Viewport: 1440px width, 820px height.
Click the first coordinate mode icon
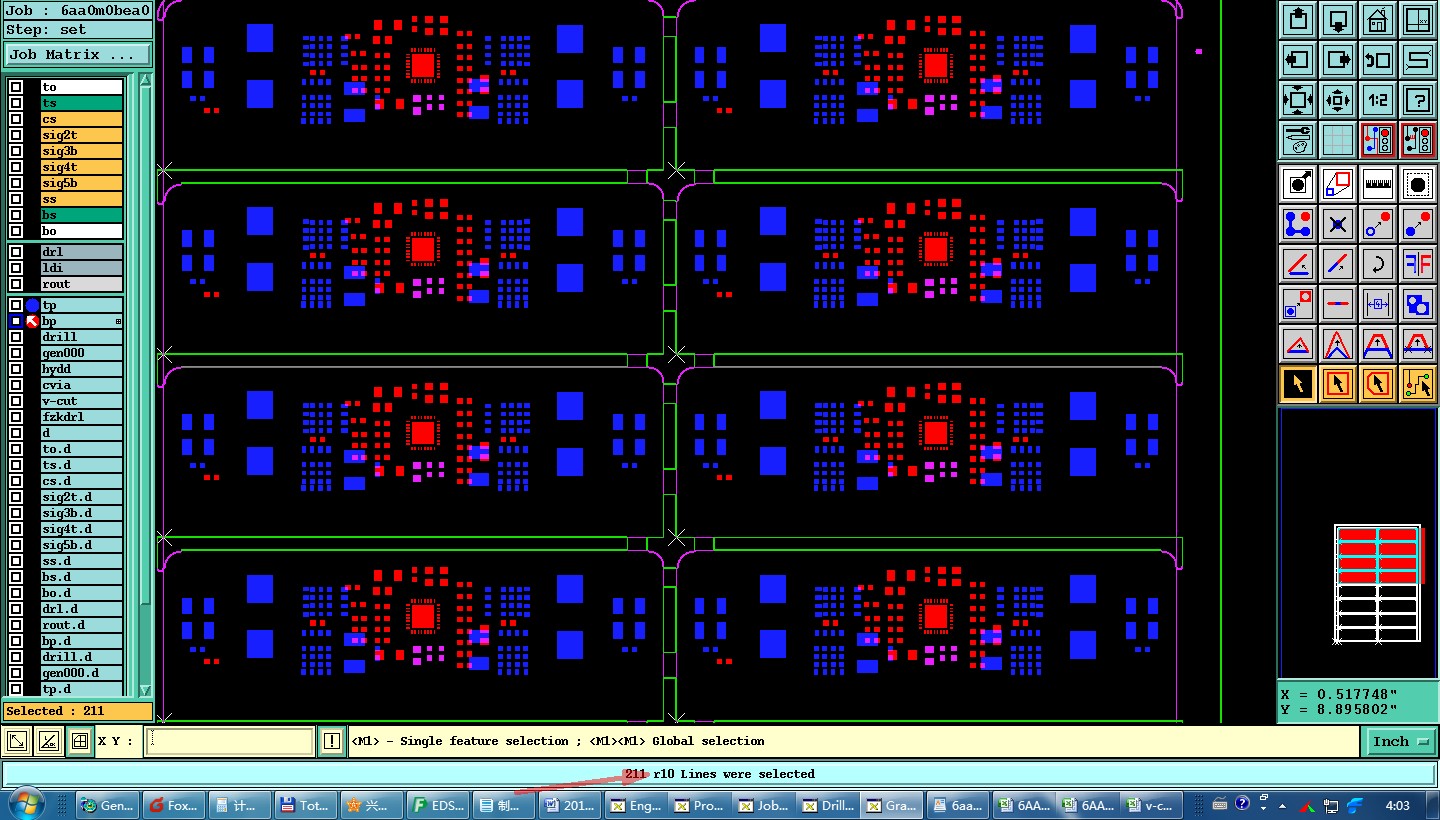[17, 741]
